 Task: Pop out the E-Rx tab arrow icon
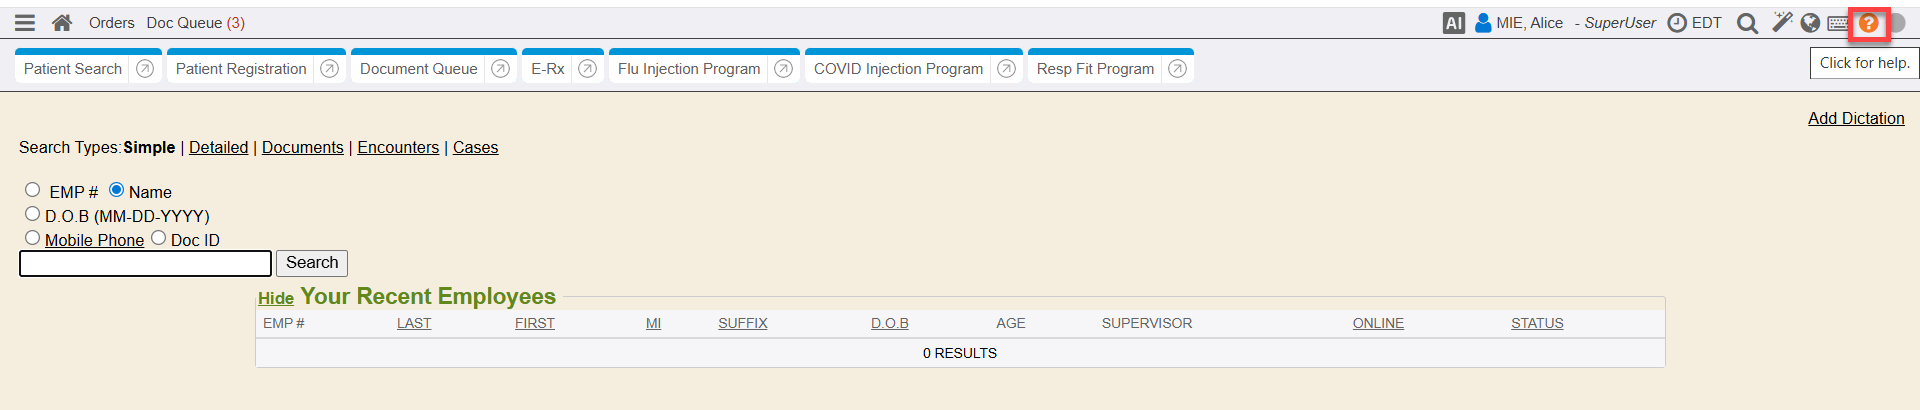point(587,69)
